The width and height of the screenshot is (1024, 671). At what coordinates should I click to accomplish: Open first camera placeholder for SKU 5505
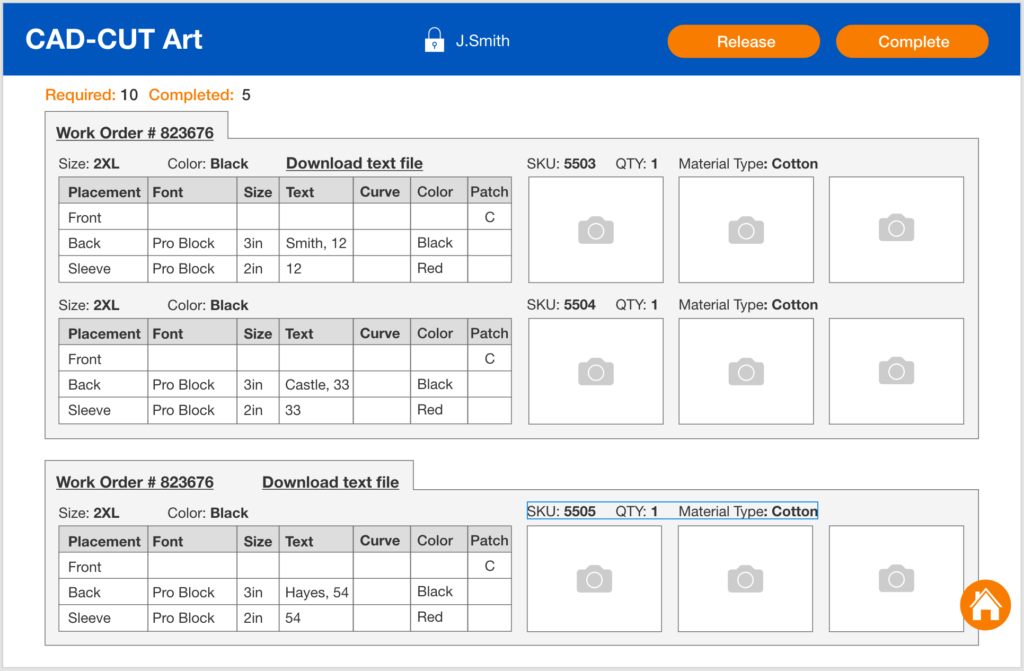pyautogui.click(x=594, y=579)
